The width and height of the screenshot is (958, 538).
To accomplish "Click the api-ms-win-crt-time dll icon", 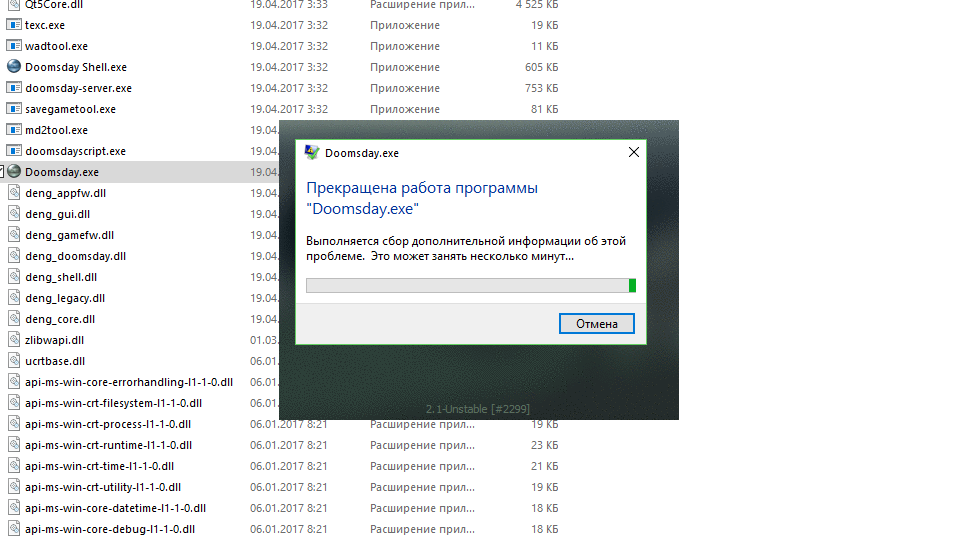I will coord(14,466).
